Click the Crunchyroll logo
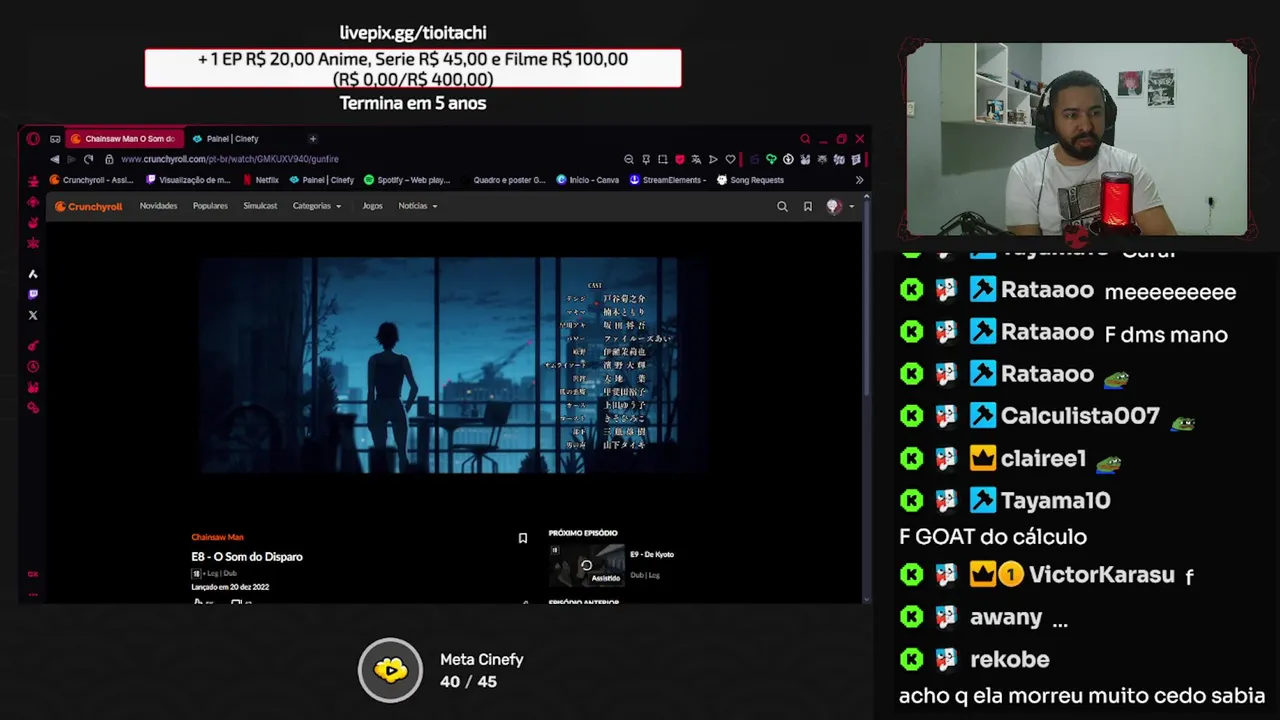The height and width of the screenshot is (720, 1280). pos(88,206)
